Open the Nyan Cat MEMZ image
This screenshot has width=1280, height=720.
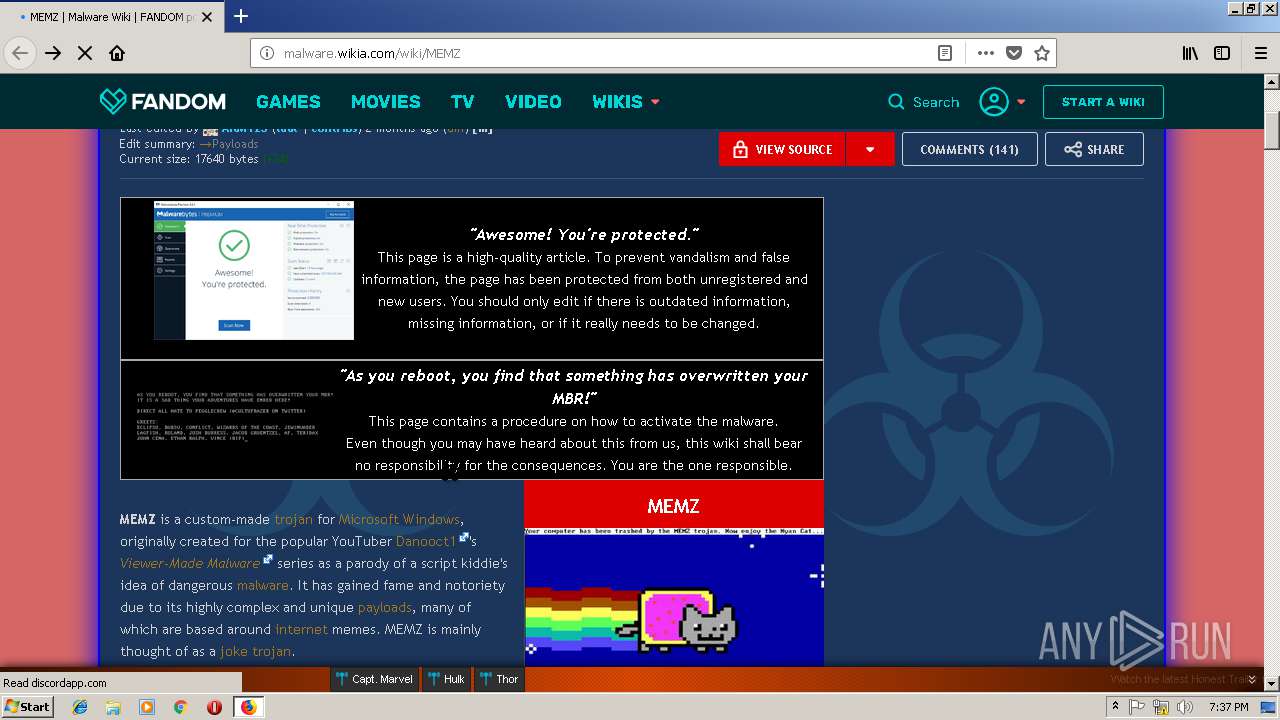pos(674,597)
